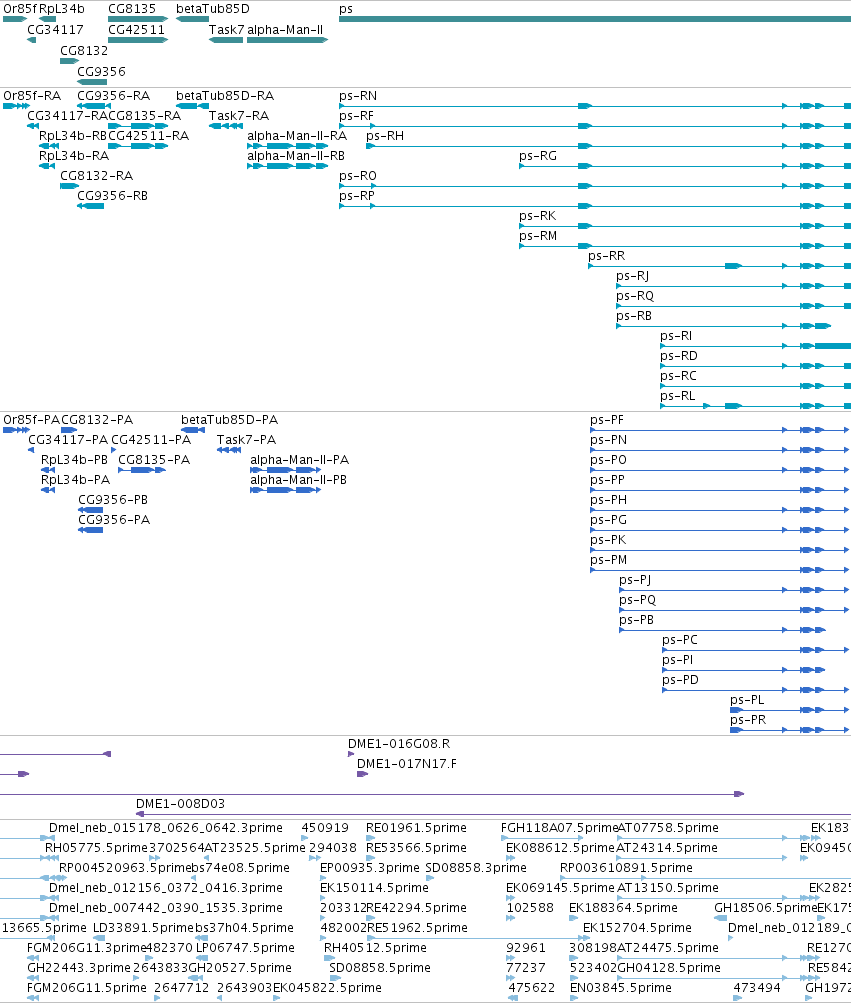Click protein ps-PM
The height and width of the screenshot is (1003, 851).
click(608, 560)
